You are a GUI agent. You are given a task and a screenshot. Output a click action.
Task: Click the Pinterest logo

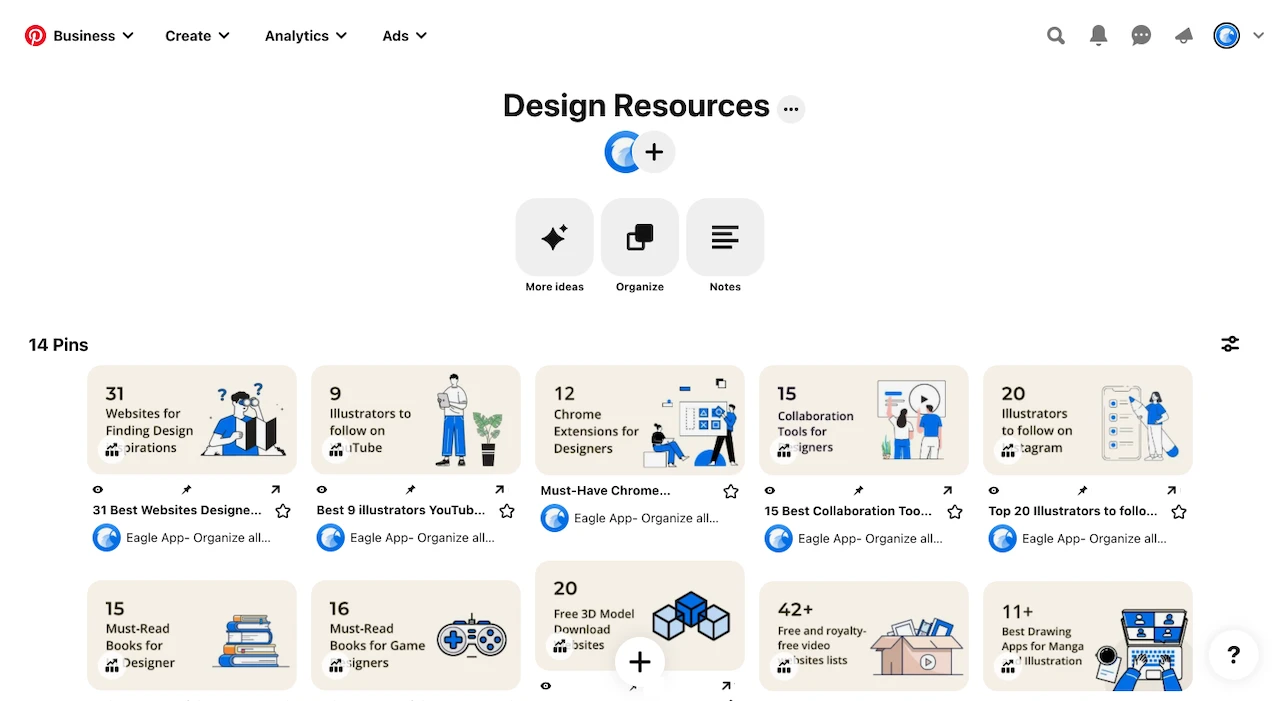36,35
